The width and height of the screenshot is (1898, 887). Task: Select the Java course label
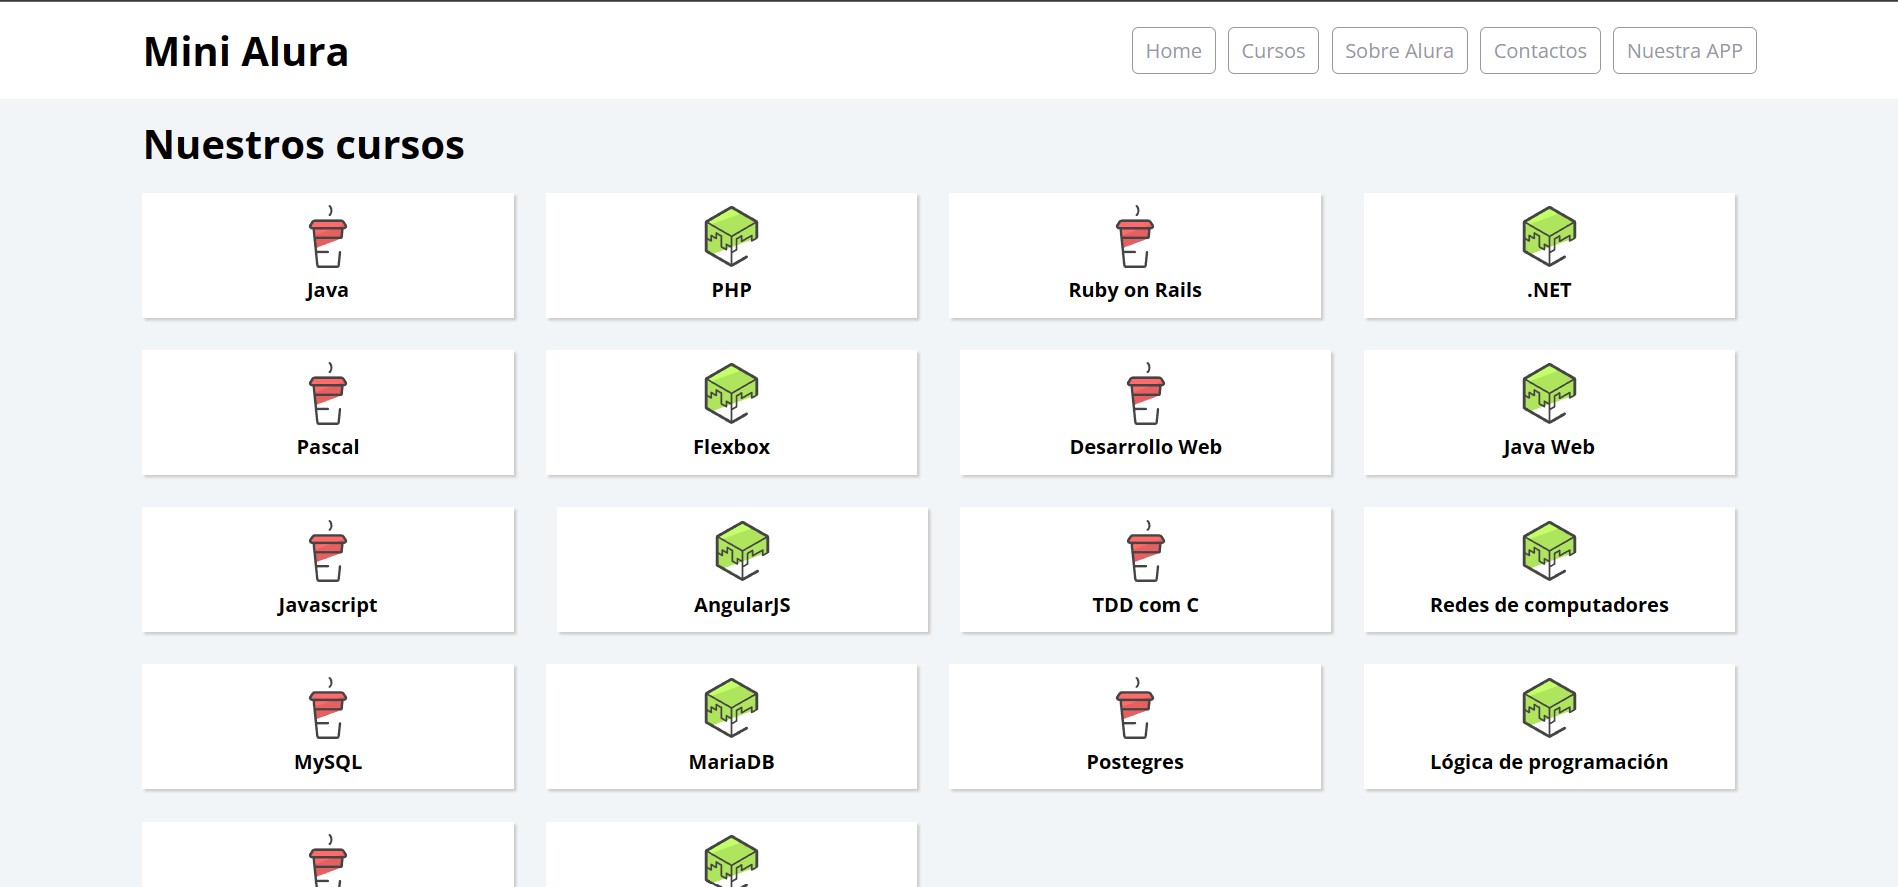[327, 290]
